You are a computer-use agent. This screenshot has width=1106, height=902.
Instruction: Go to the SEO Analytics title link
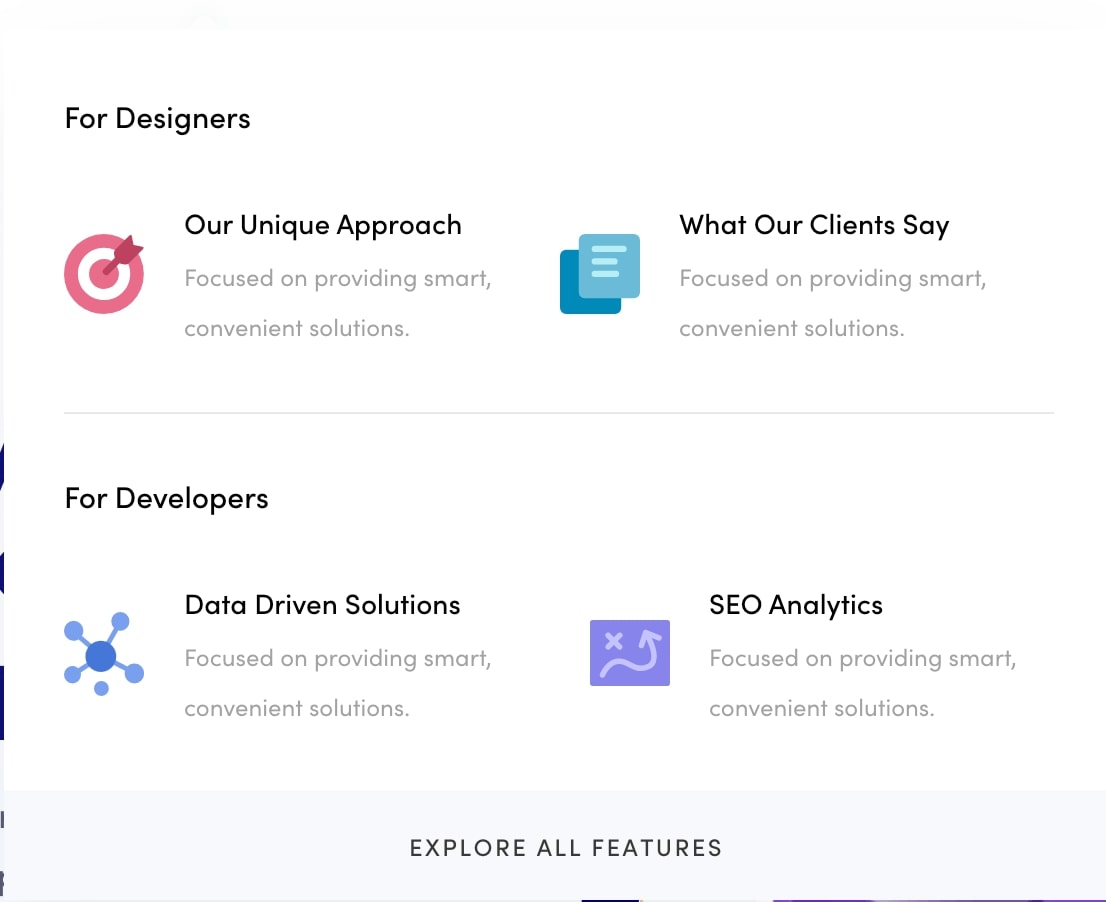pyautogui.click(x=795, y=605)
